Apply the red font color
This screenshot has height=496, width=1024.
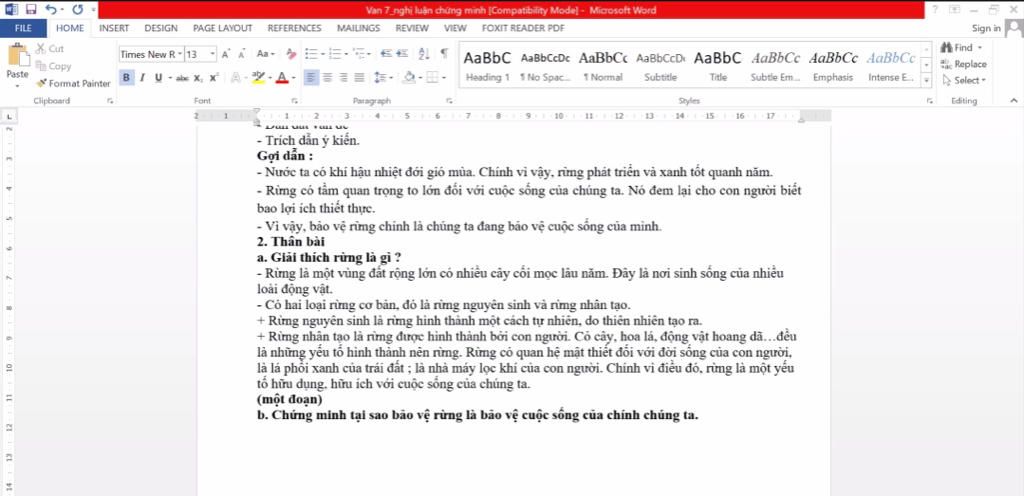point(281,78)
